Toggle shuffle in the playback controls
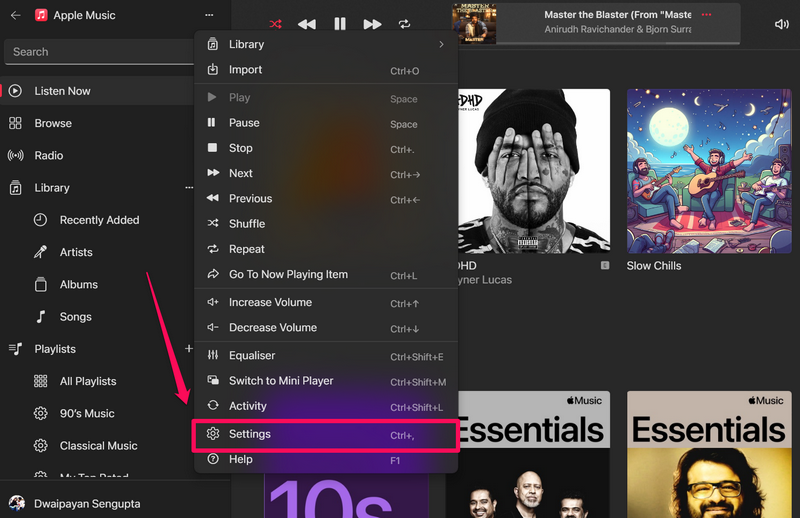800x518 pixels. click(275, 24)
